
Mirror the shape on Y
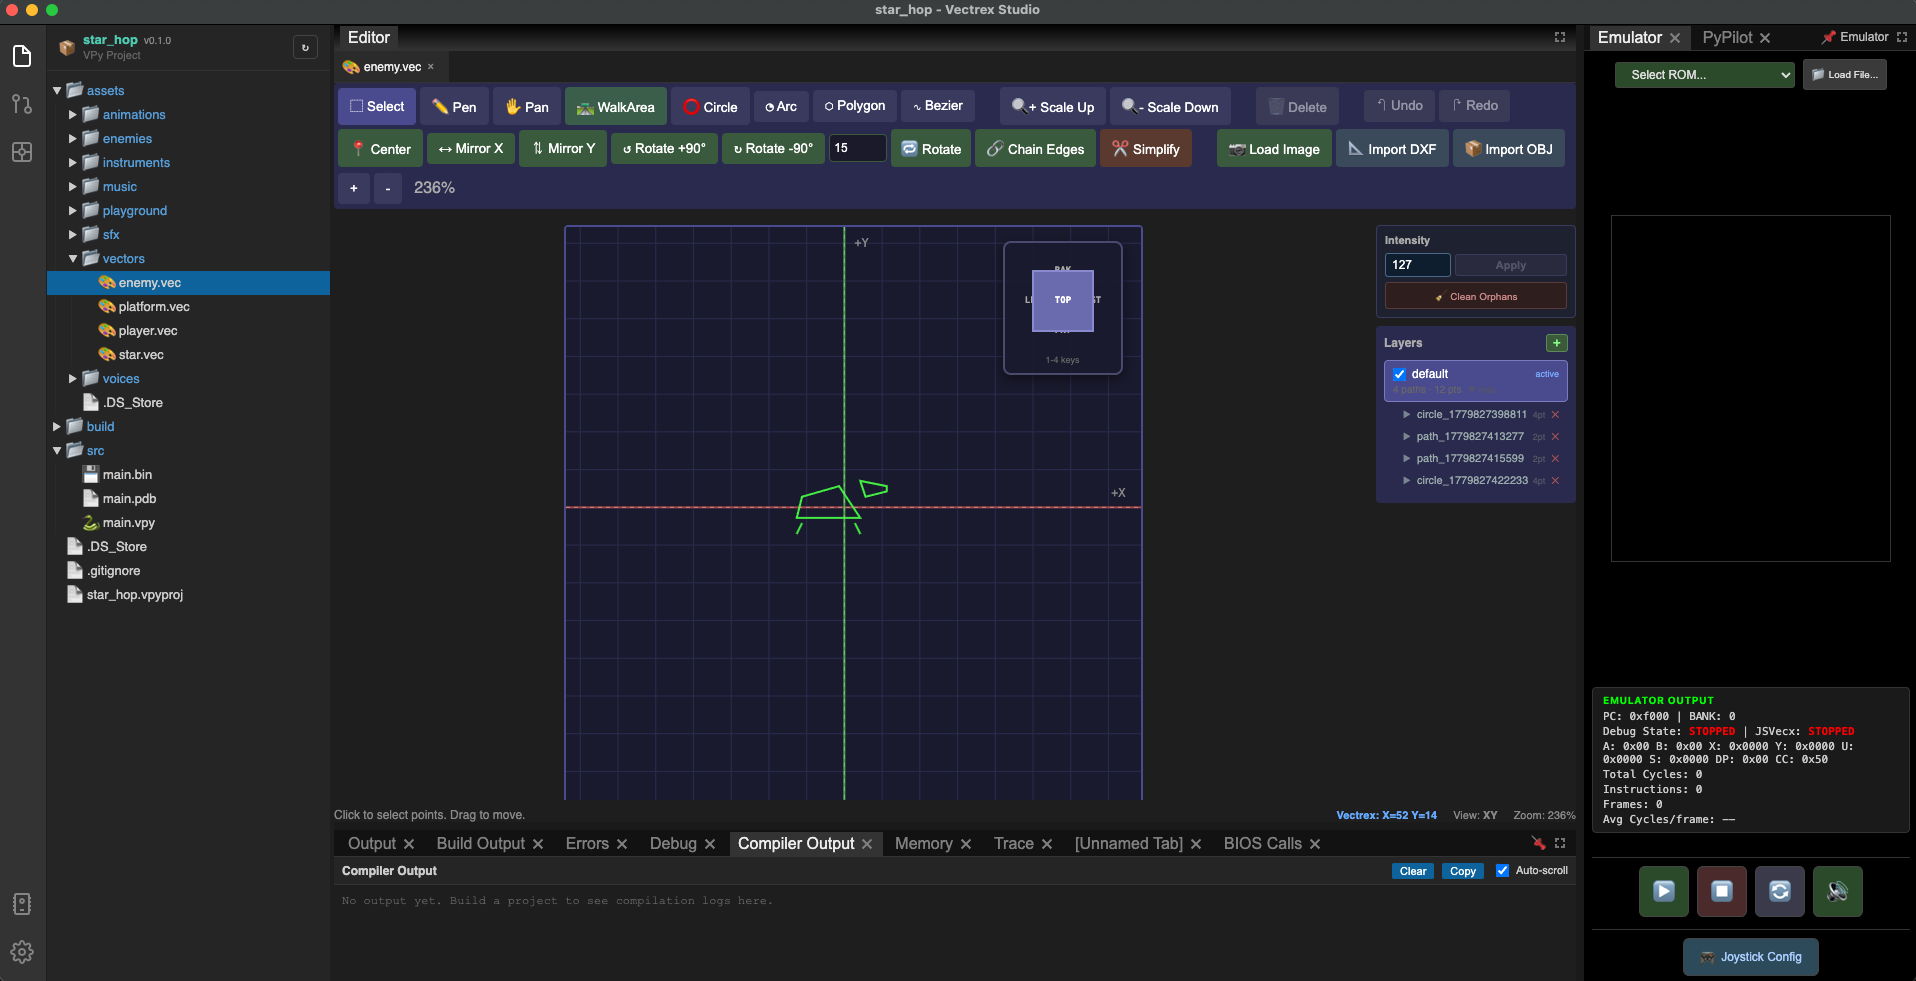563,148
